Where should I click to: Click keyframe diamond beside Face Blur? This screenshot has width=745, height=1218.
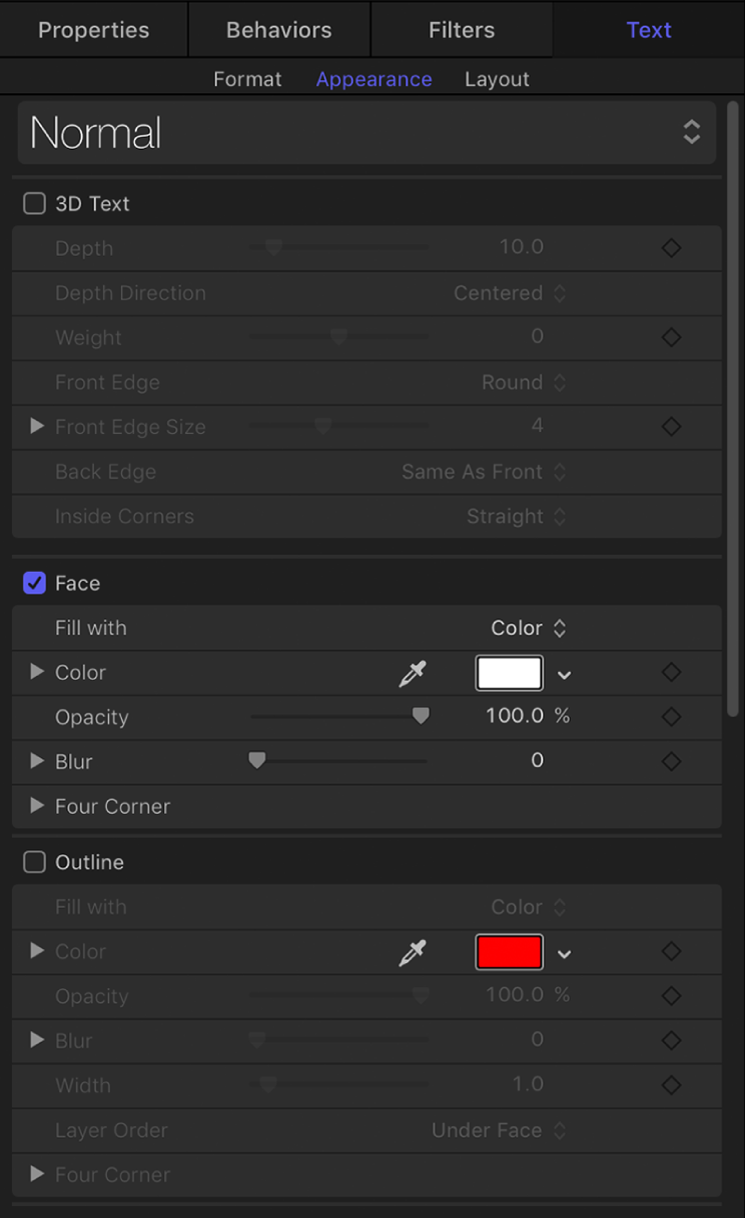click(x=672, y=762)
